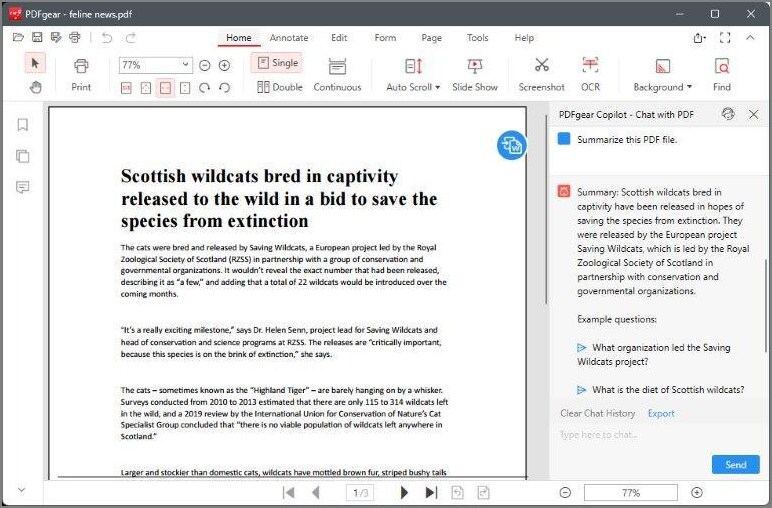Image resolution: width=772 pixels, height=508 pixels.
Task: Send the chat message
Action: tap(736, 465)
